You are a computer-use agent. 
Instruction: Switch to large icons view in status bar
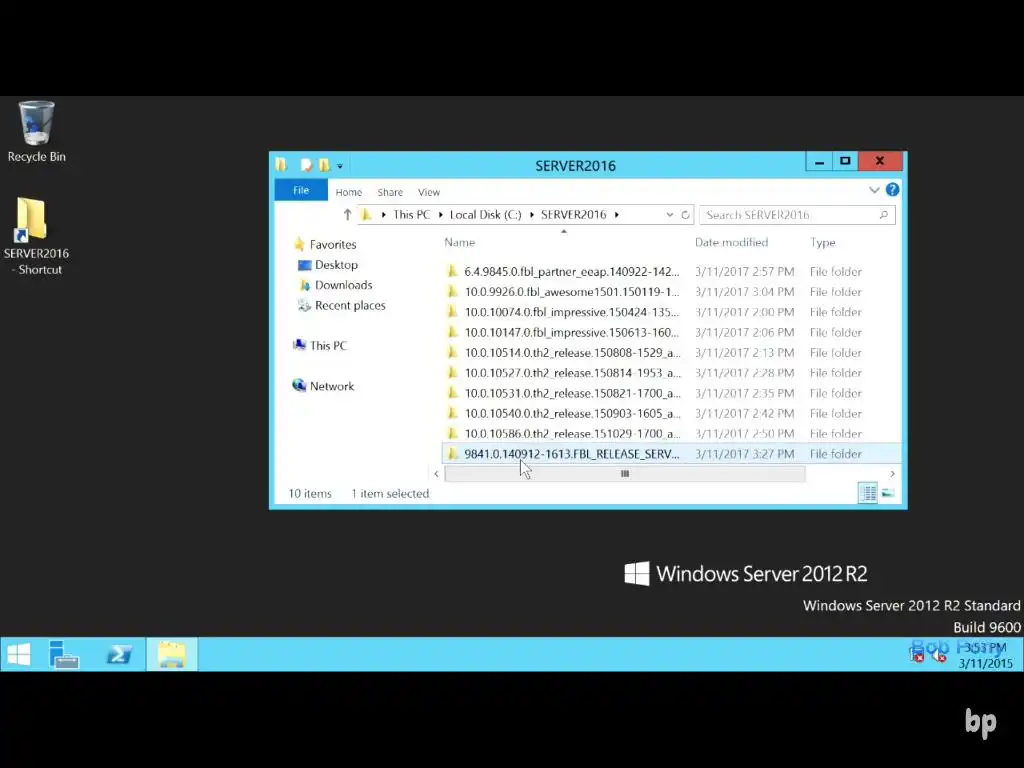888,493
